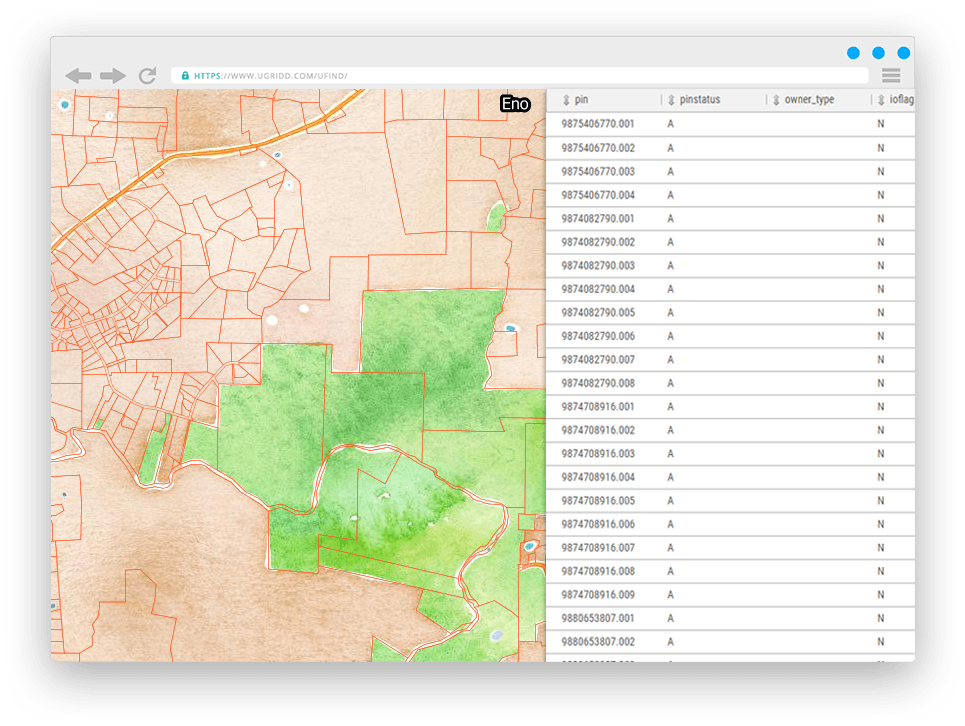Select row with pin 9874708916.009
The height and width of the screenshot is (726, 965).
pos(598,595)
